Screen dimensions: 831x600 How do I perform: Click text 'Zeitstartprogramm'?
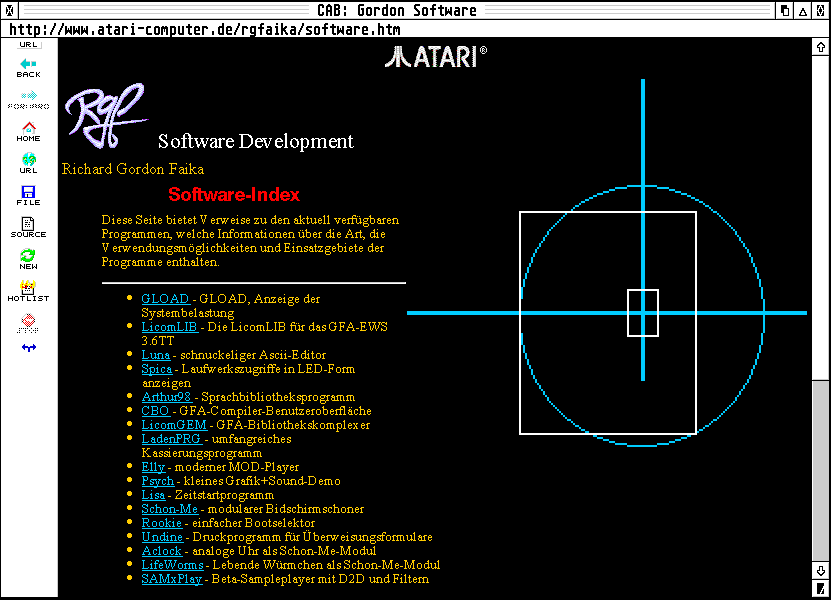tap(224, 495)
